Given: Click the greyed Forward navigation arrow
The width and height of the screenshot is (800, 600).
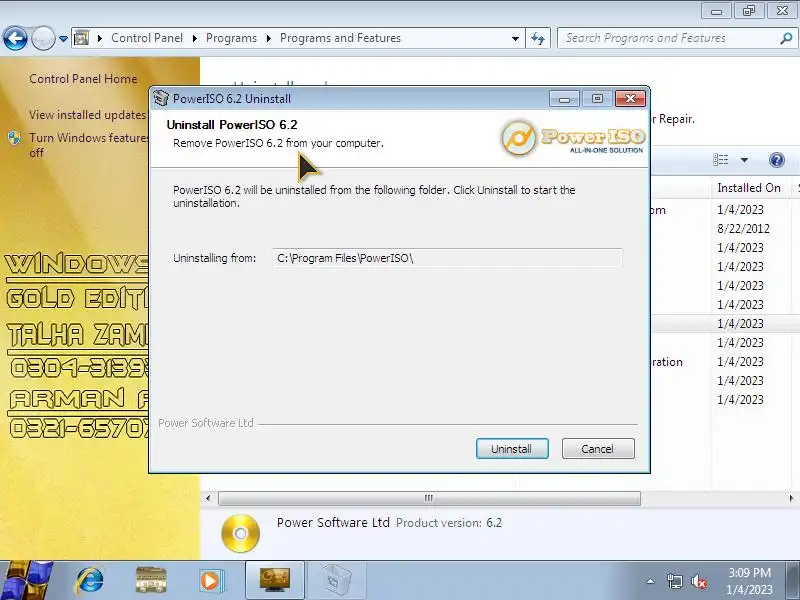Looking at the screenshot, I should click(43, 38).
